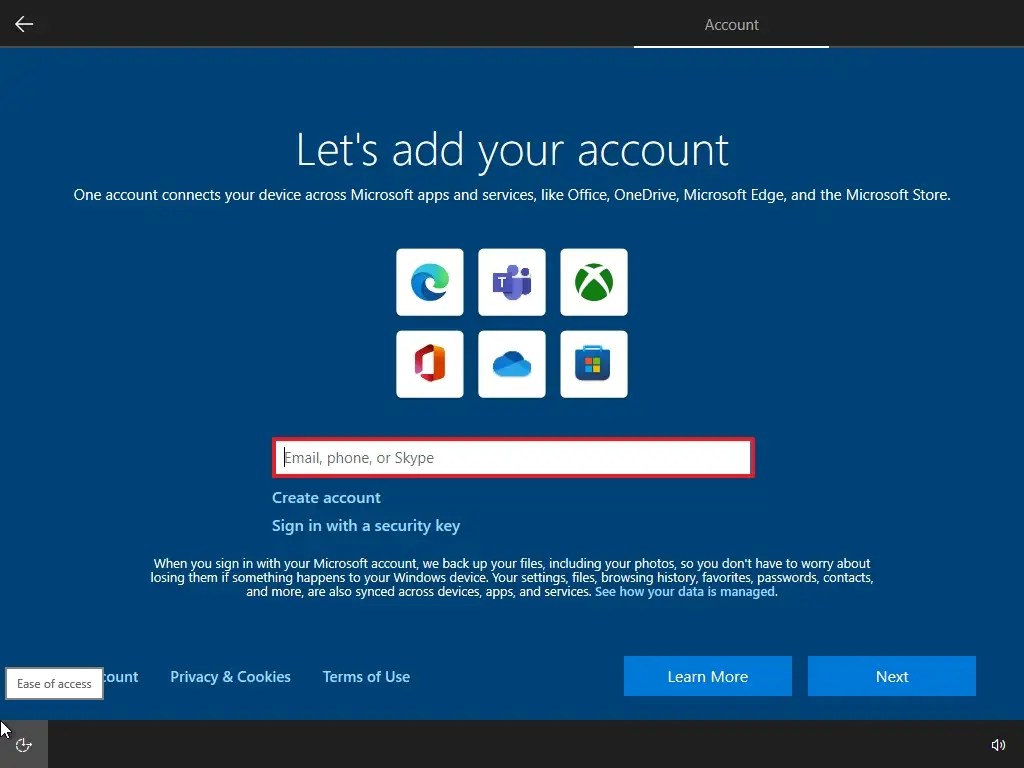Open the narrator icon at bottom left
The image size is (1024, 768).
tap(23, 744)
